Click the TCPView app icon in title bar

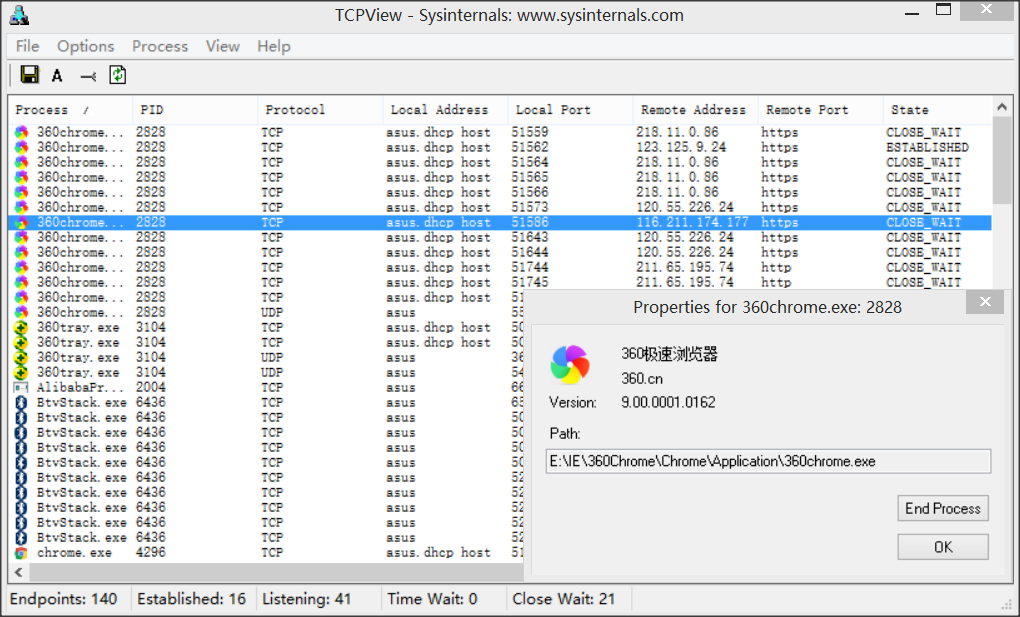point(19,15)
